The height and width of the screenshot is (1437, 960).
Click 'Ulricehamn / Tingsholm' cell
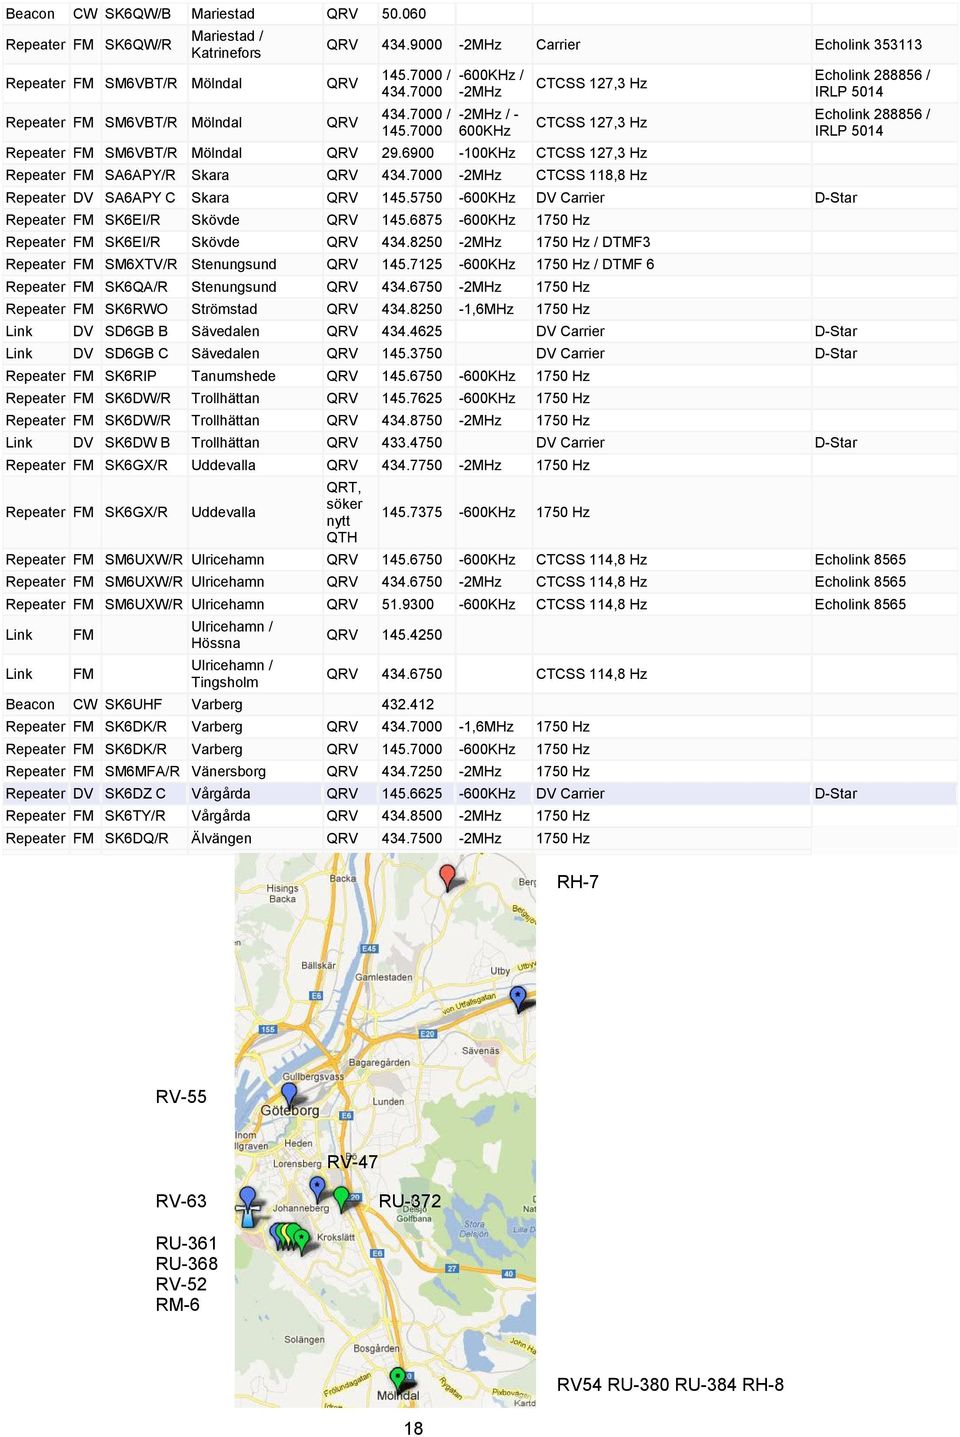tap(232, 674)
